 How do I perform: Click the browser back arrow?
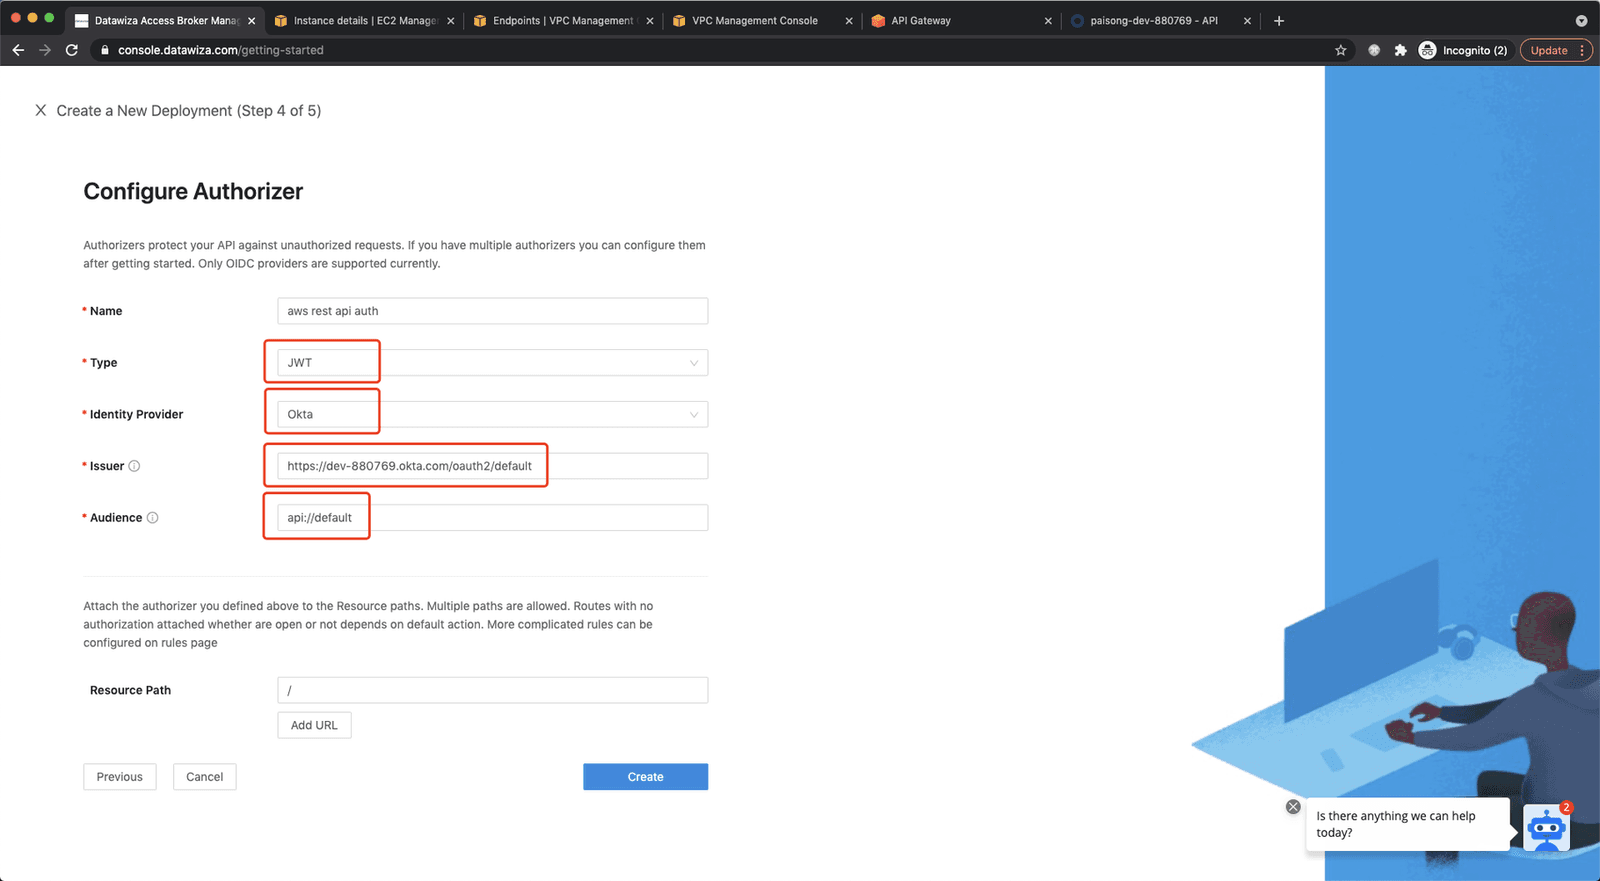18,50
